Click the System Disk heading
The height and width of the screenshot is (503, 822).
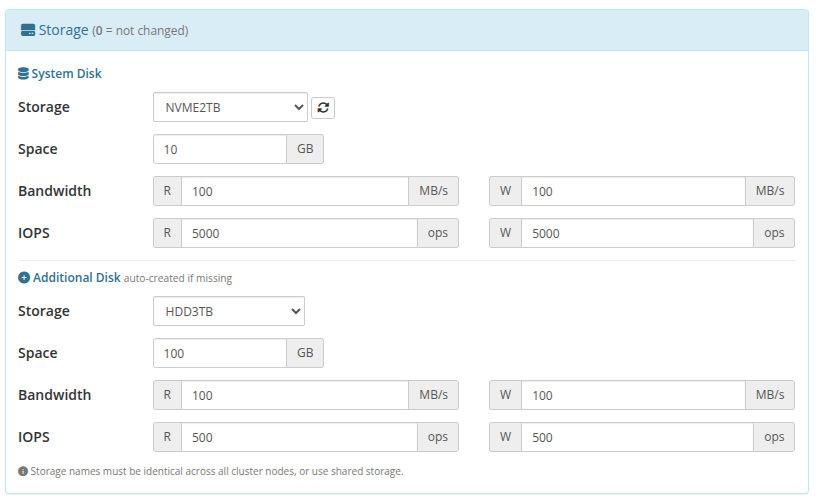(66, 74)
